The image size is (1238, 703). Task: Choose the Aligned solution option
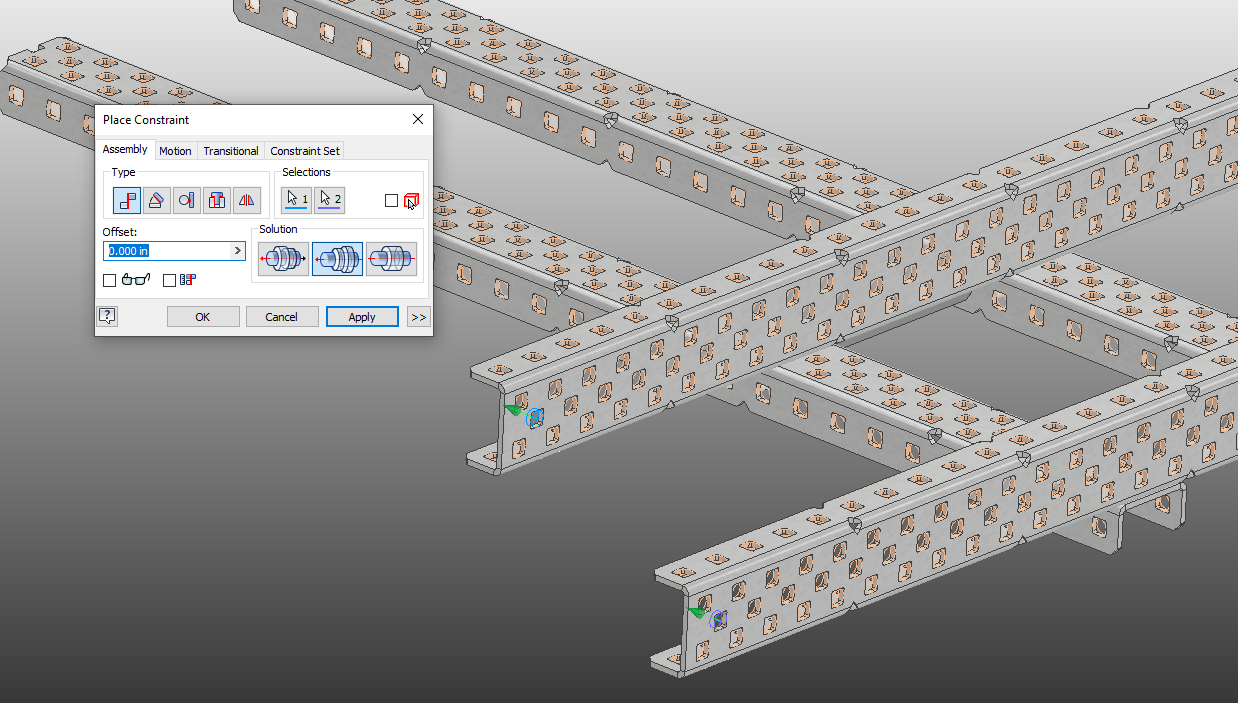(337, 259)
